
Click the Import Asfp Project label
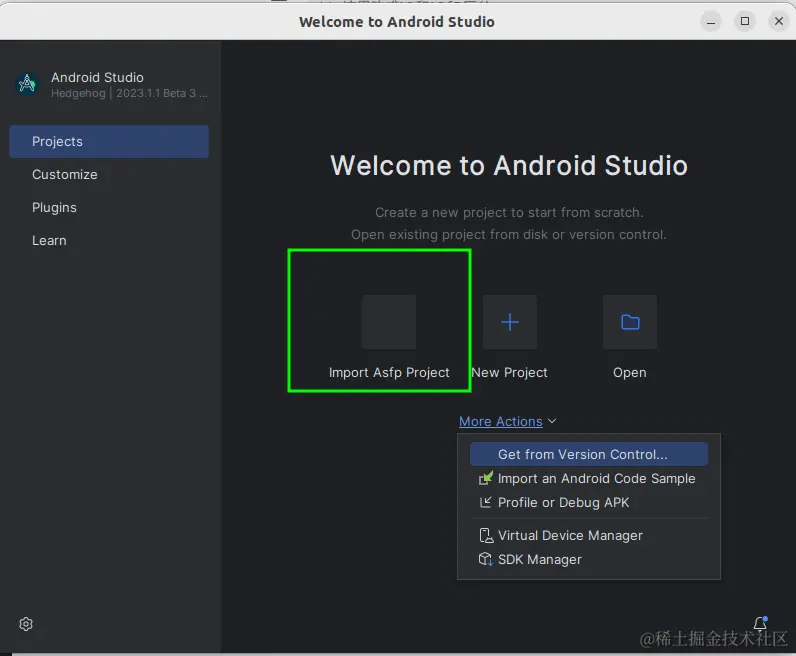[x=389, y=372]
